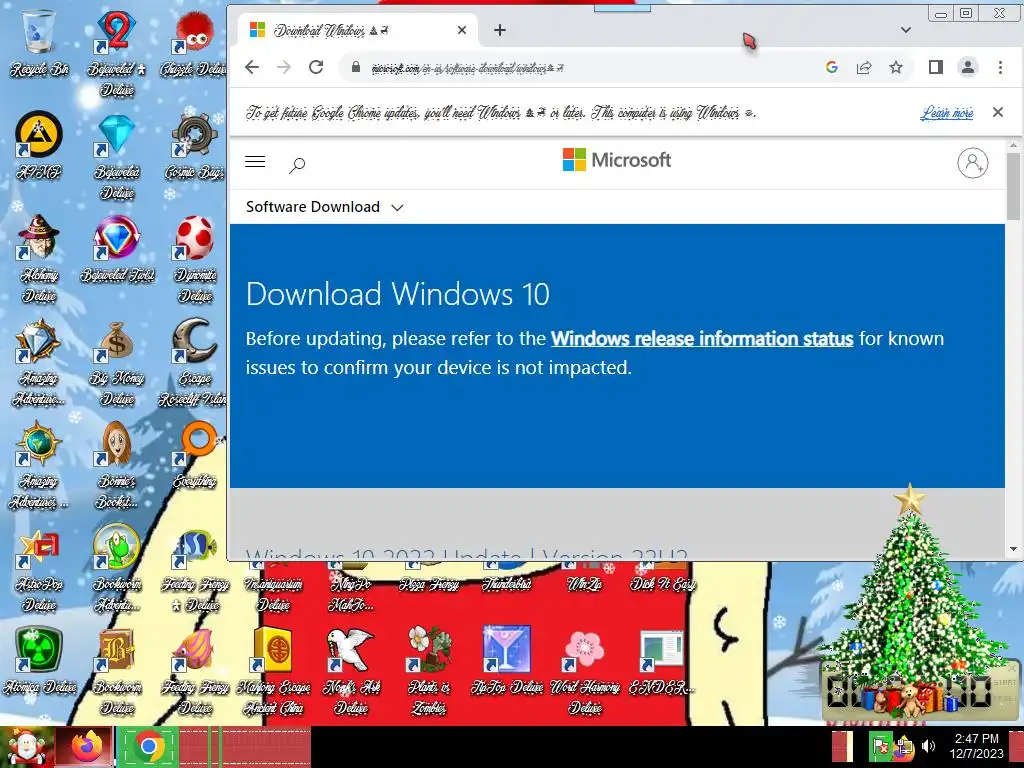Select the Mahjong Escape Ancient China icon
This screenshot has height=768, width=1024.
pyautogui.click(x=274, y=671)
